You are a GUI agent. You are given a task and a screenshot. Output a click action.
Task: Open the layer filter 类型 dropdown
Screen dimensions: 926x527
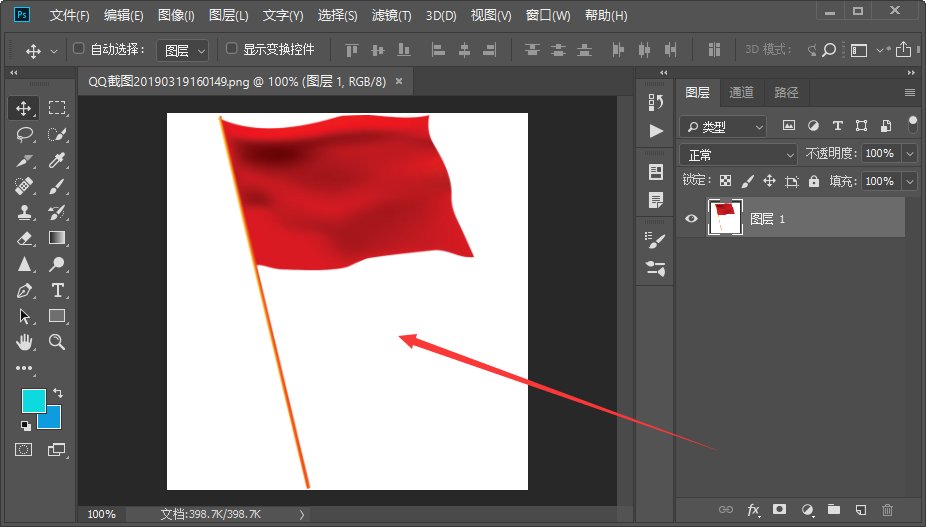pyautogui.click(x=723, y=126)
